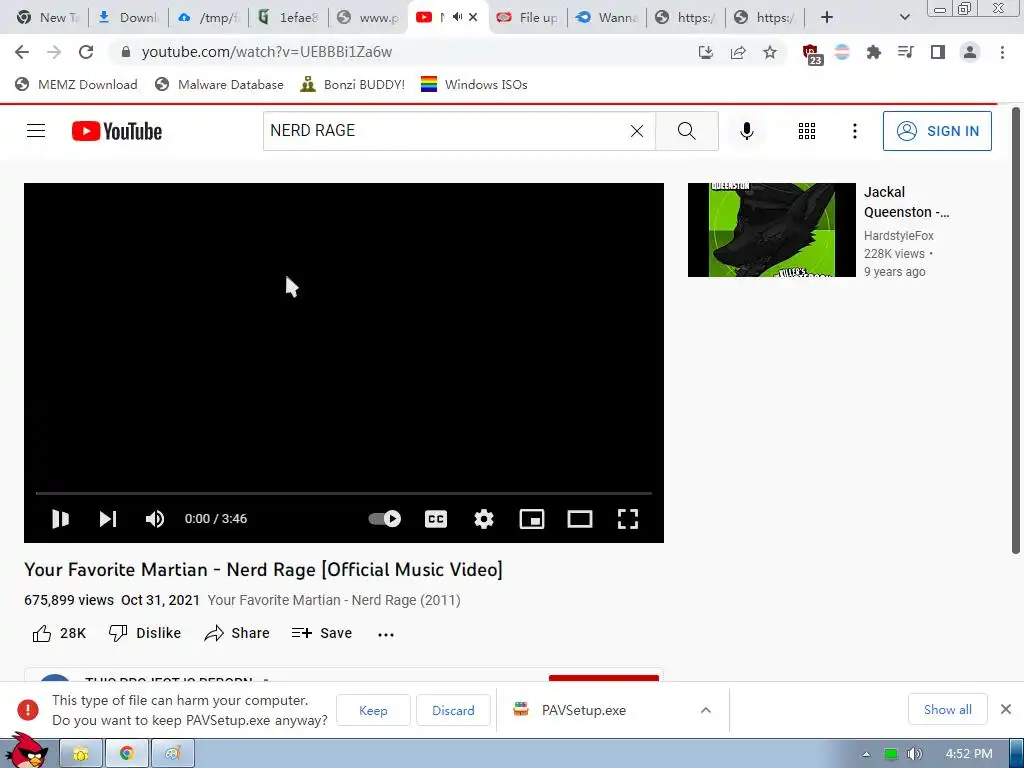The image size is (1024, 768).
Task: Share the video
Action: pyautogui.click(x=236, y=633)
